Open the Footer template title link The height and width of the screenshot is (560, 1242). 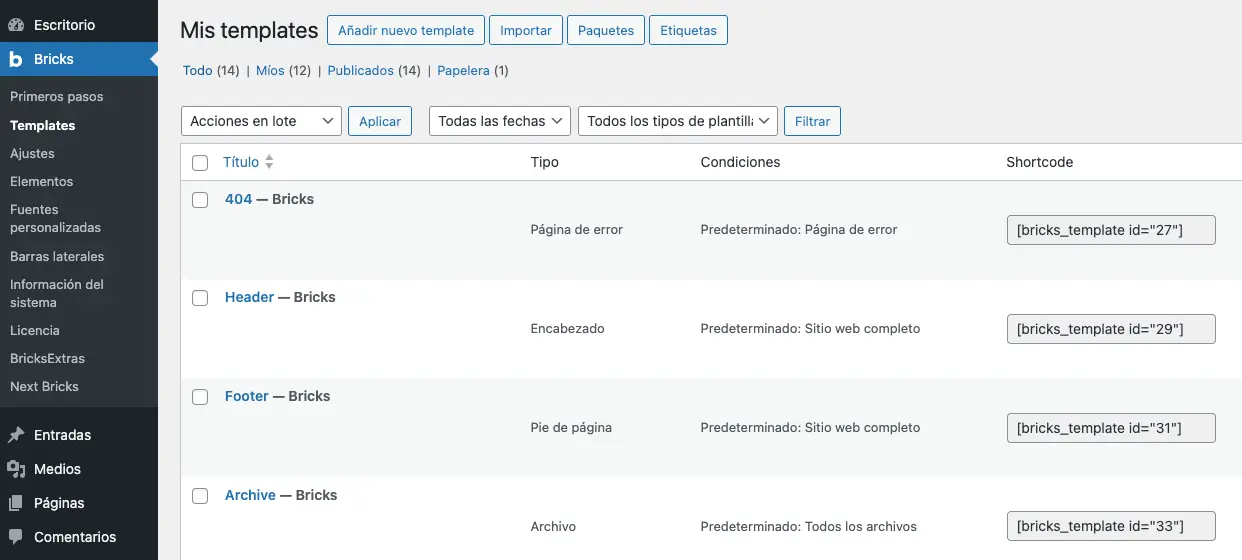click(247, 396)
